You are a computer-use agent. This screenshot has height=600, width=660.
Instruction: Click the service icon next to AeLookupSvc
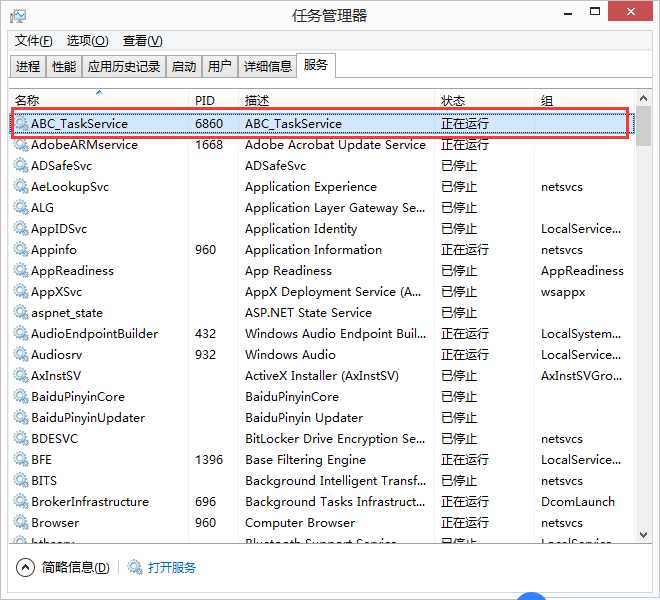[21, 187]
